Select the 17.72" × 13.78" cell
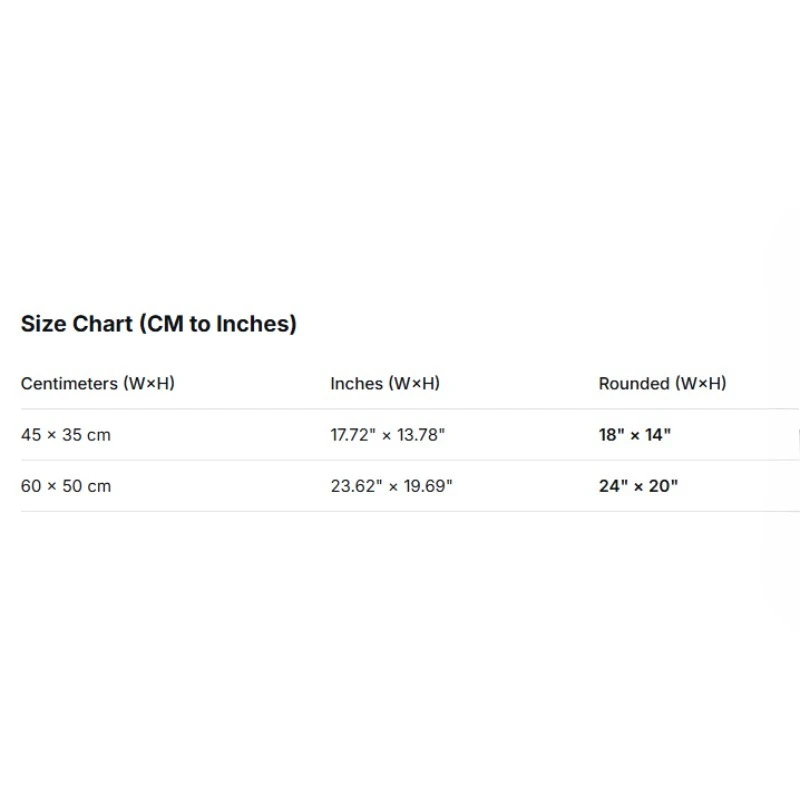The height and width of the screenshot is (800, 800). click(x=388, y=435)
